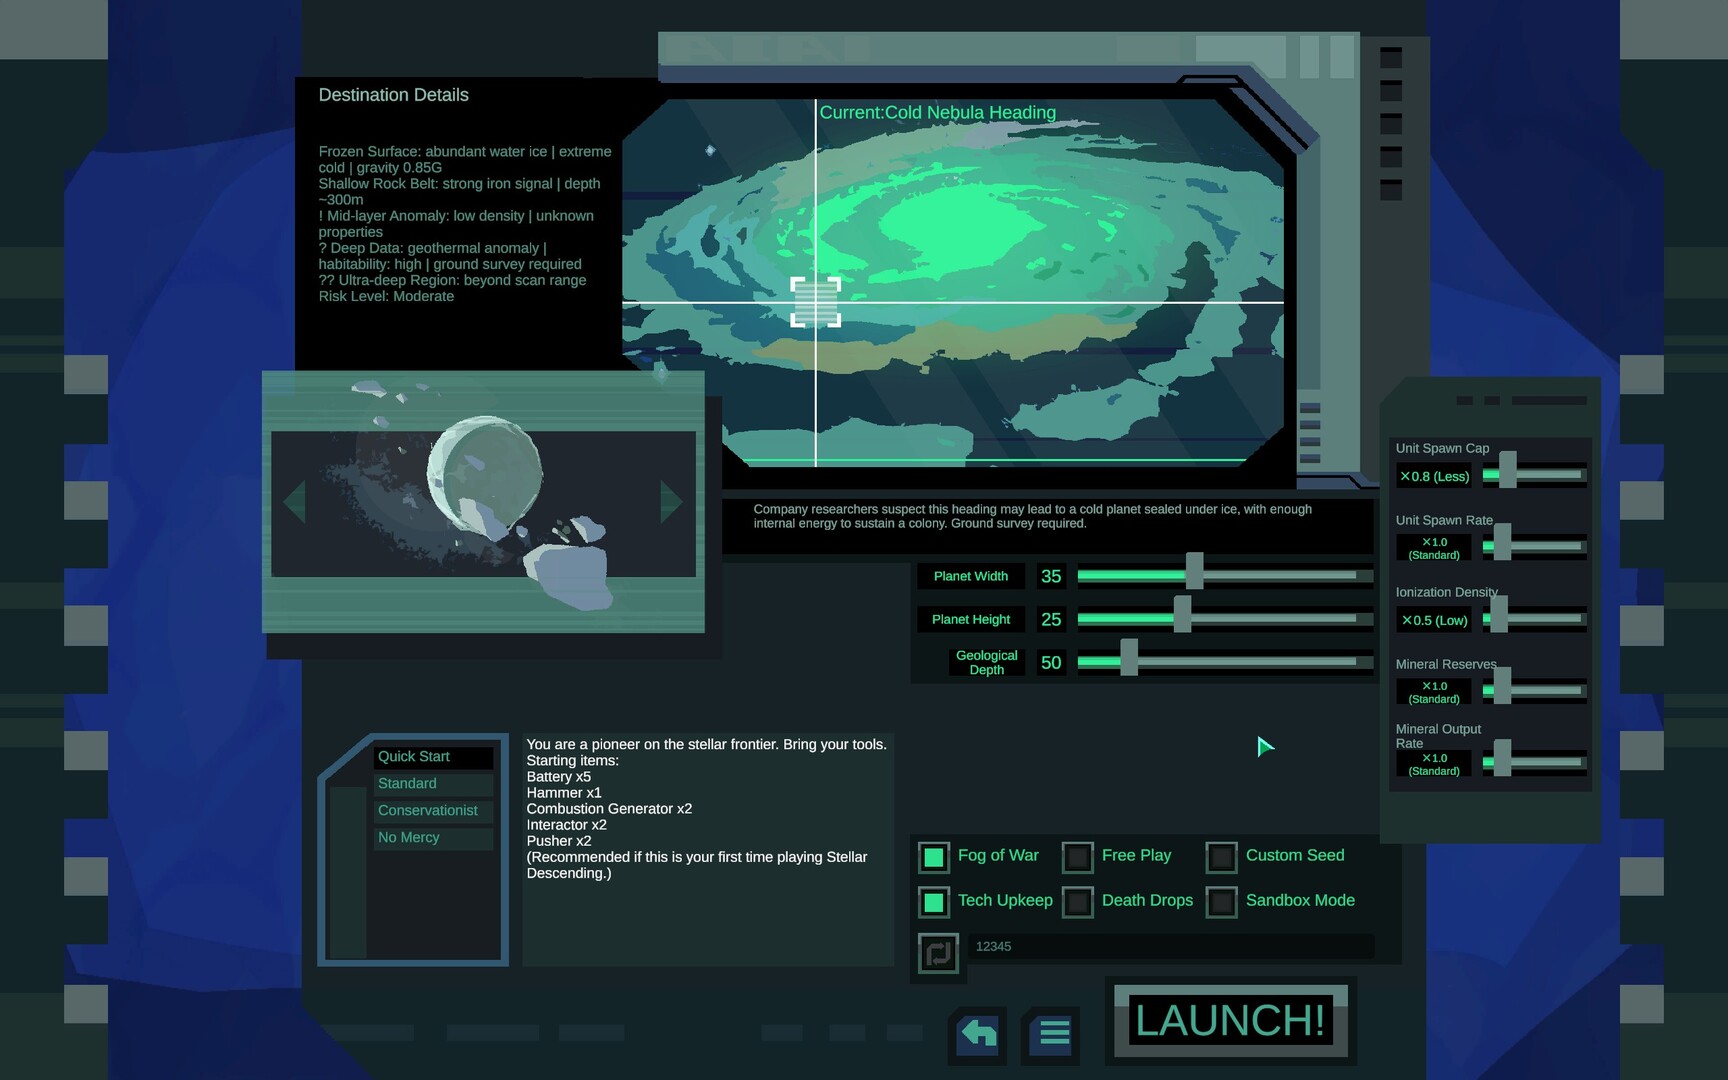Click the Current:Cold Nebula Heading label

(x=938, y=112)
